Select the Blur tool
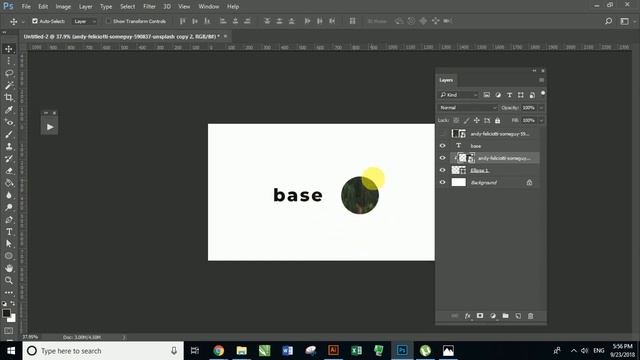This screenshot has height=360, width=640. [9, 196]
